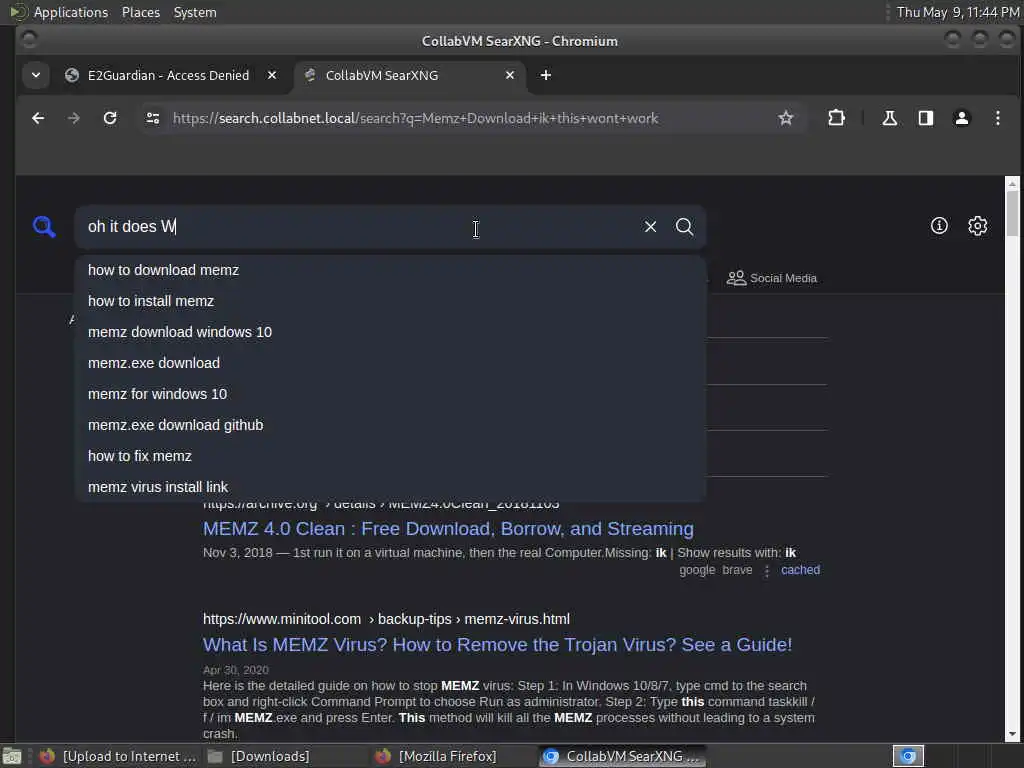This screenshot has width=1024, height=768.
Task: Choose suggestion 'memz for windows 10'
Action: (391, 394)
